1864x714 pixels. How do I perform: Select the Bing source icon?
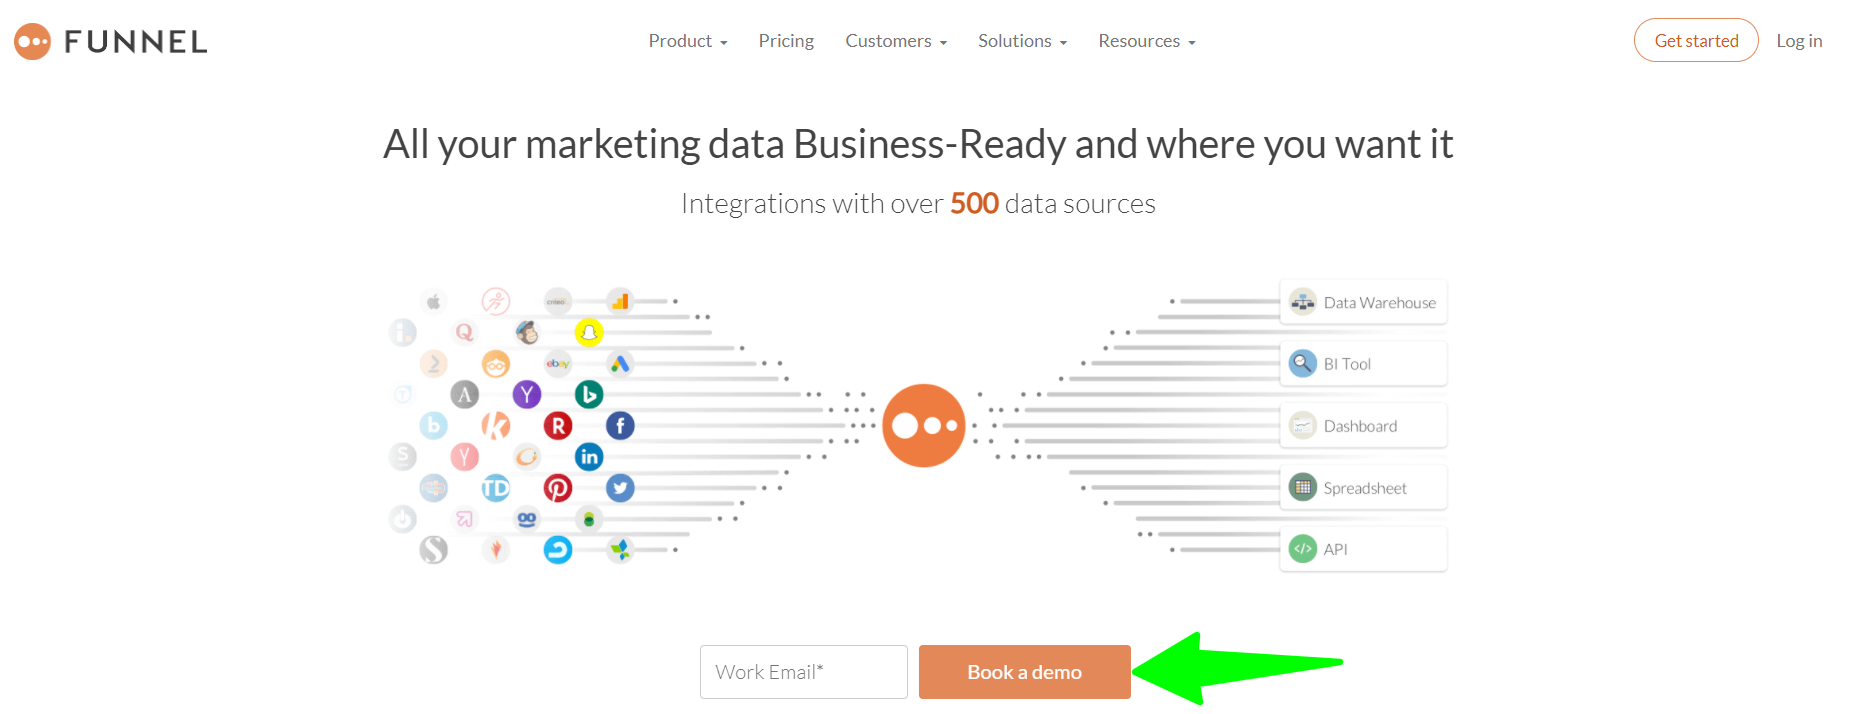point(589,394)
